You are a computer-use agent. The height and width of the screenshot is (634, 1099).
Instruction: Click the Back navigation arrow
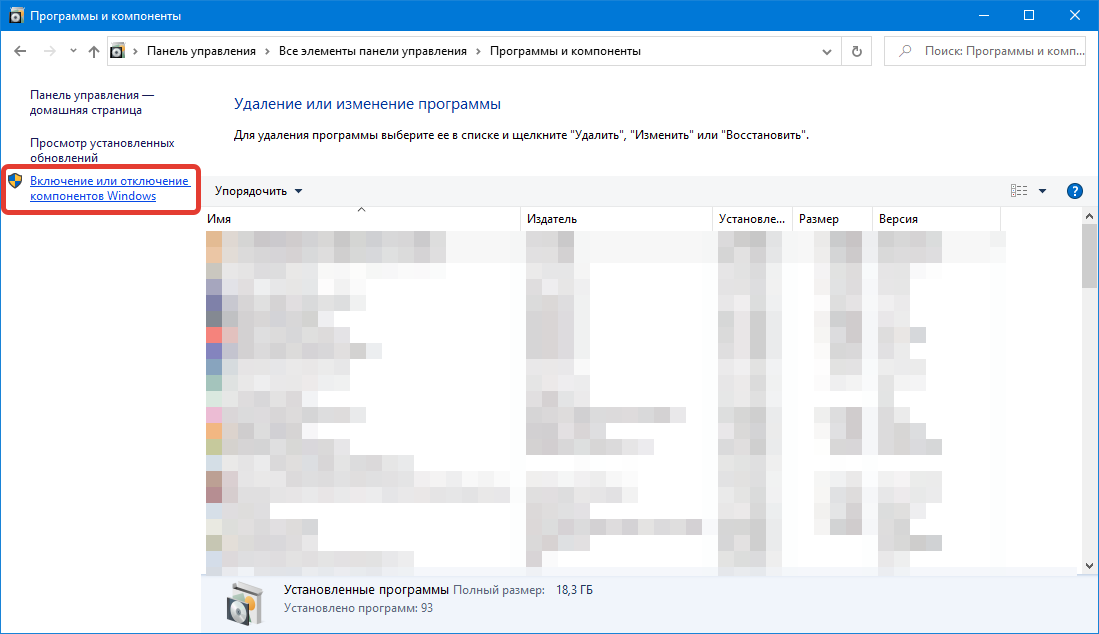pyautogui.click(x=20, y=51)
